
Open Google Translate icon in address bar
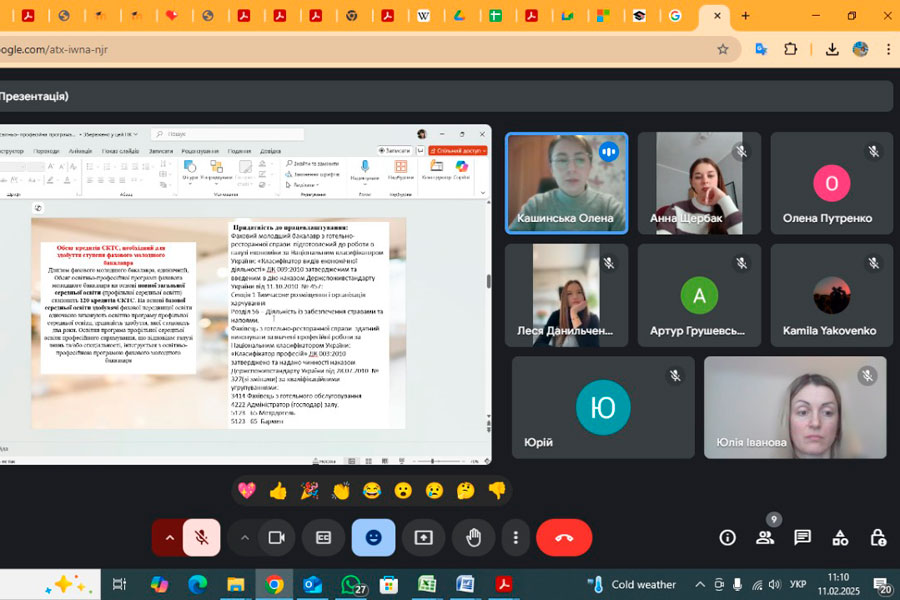(x=761, y=49)
